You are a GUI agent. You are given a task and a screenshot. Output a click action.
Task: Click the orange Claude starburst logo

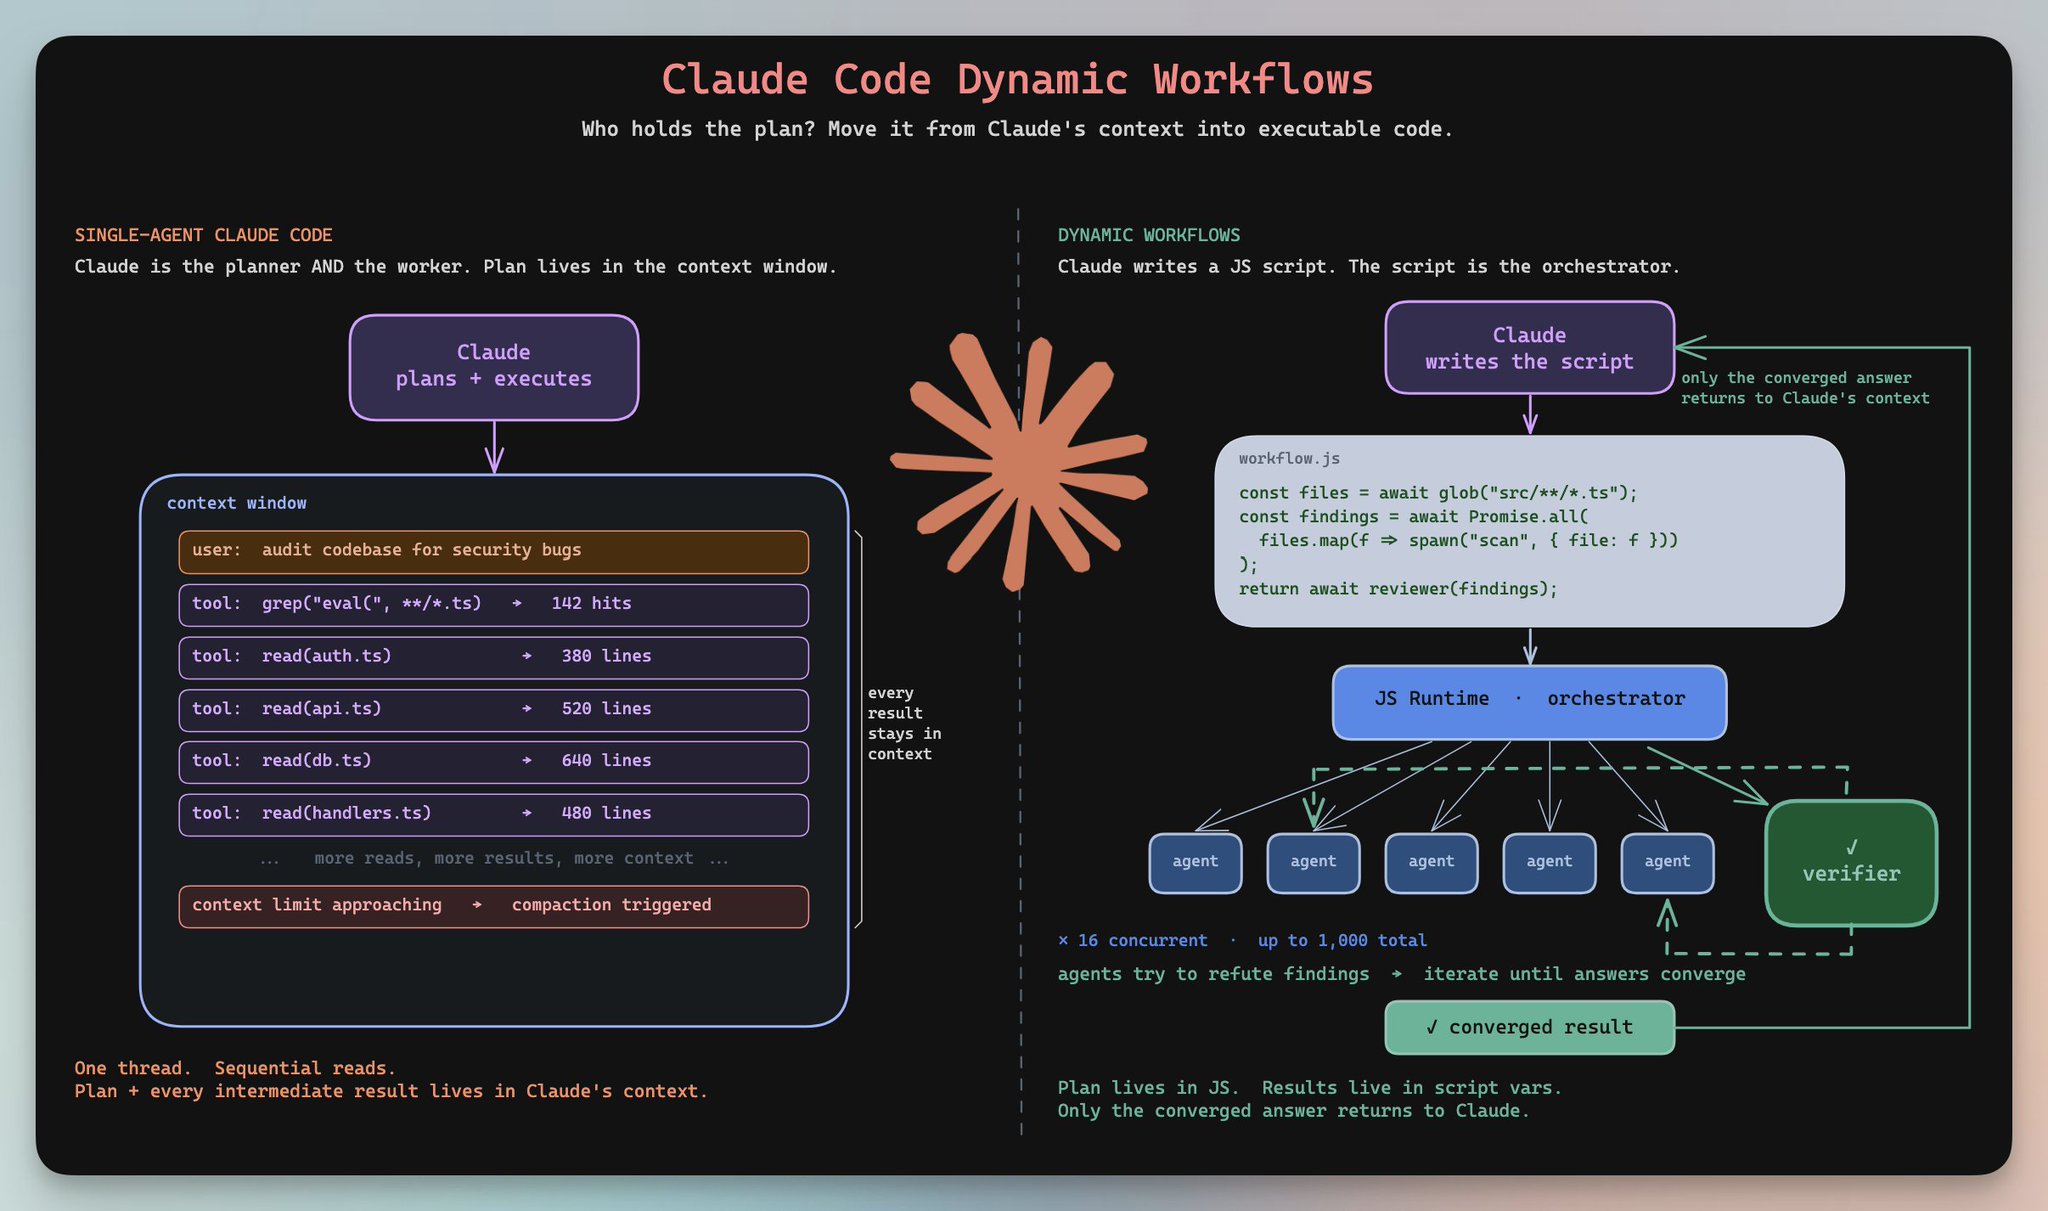[1019, 462]
